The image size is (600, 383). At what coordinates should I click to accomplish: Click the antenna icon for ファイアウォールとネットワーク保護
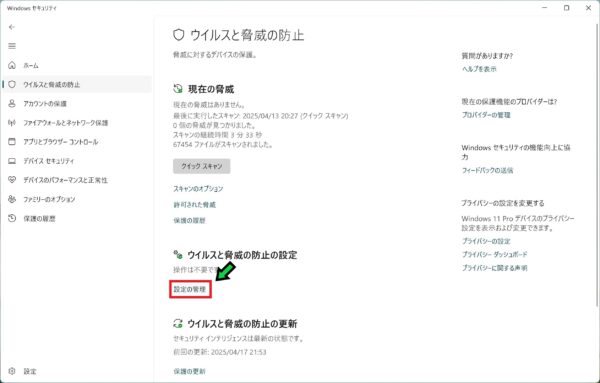(12, 122)
